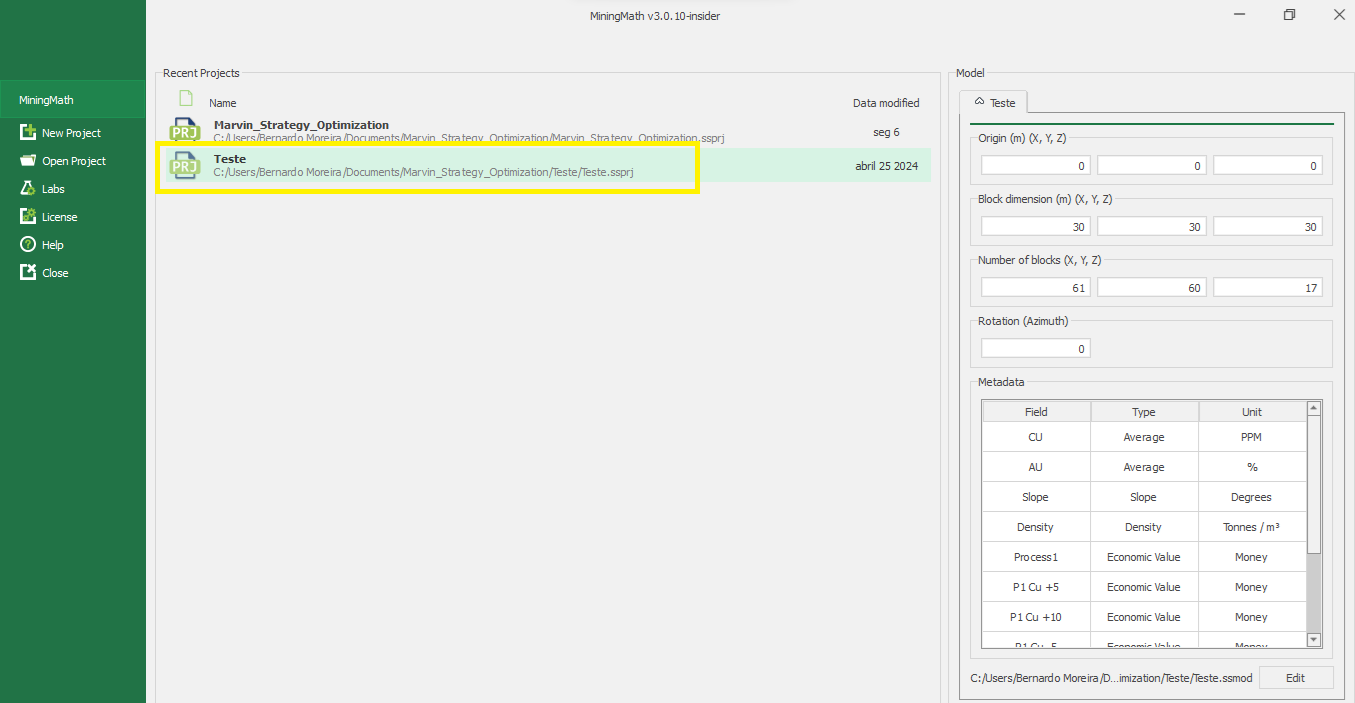The width and height of the screenshot is (1355, 703).
Task: Click the Marvin_Strategy_Optimization project file icon
Action: point(185,131)
